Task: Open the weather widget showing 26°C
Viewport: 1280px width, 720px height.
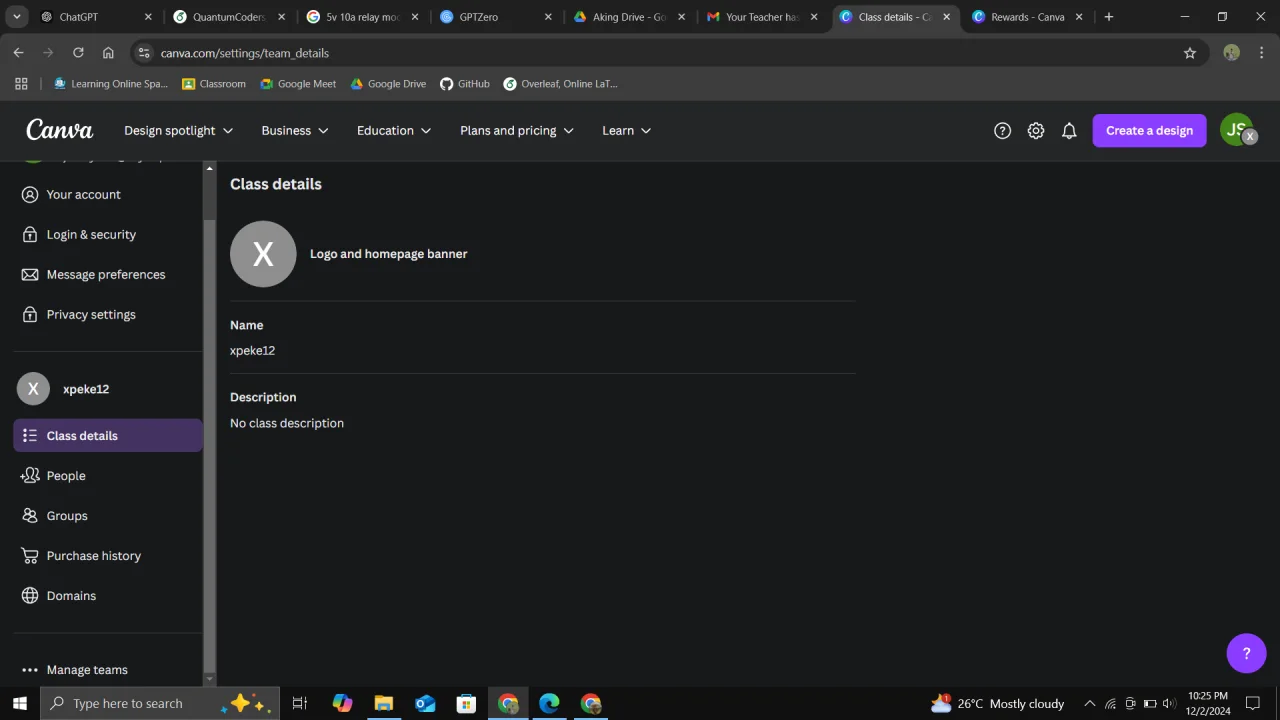Action: [x=997, y=703]
